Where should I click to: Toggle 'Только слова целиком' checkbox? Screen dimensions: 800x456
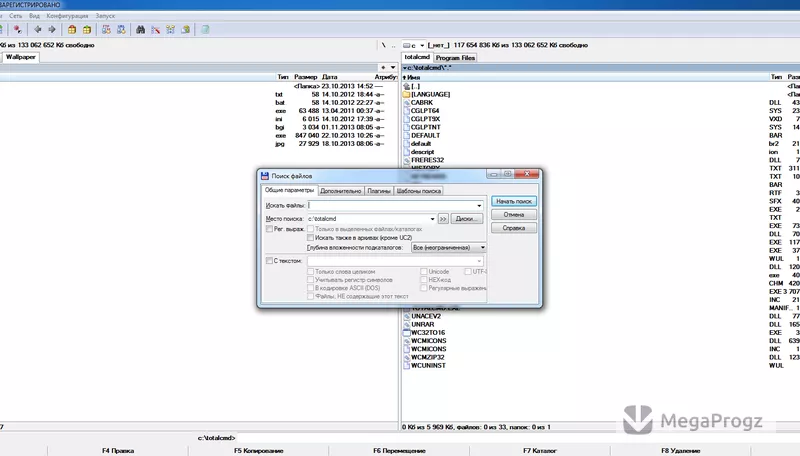[x=310, y=272]
